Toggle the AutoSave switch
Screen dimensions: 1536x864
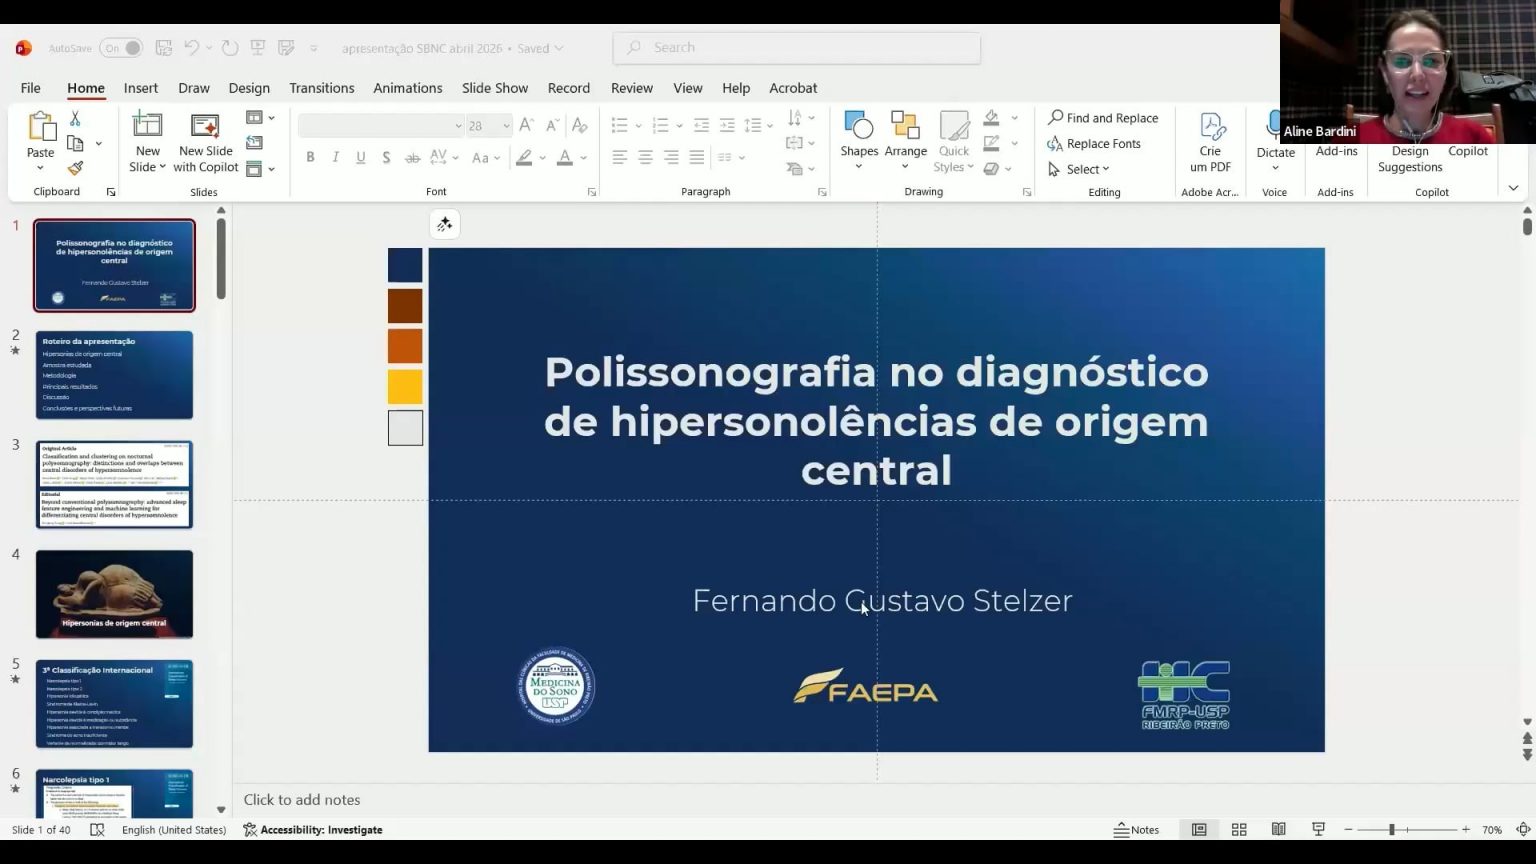(120, 48)
